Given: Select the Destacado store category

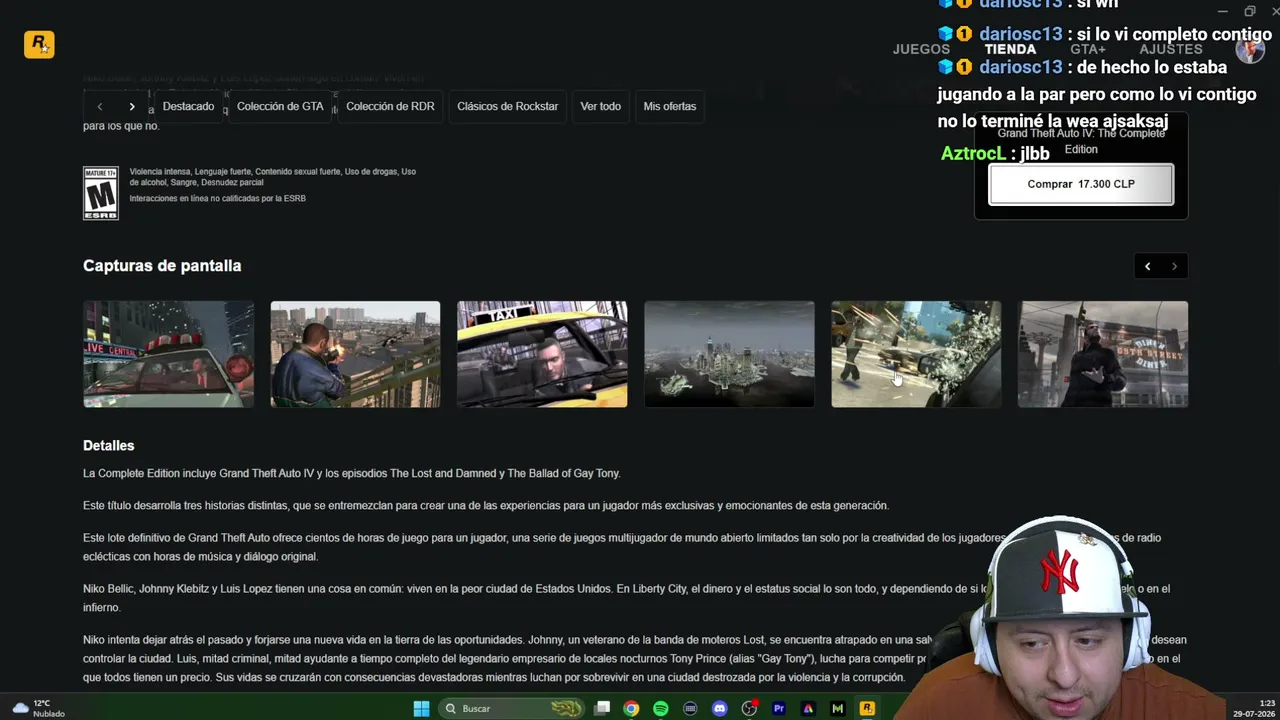Looking at the screenshot, I should [188, 106].
